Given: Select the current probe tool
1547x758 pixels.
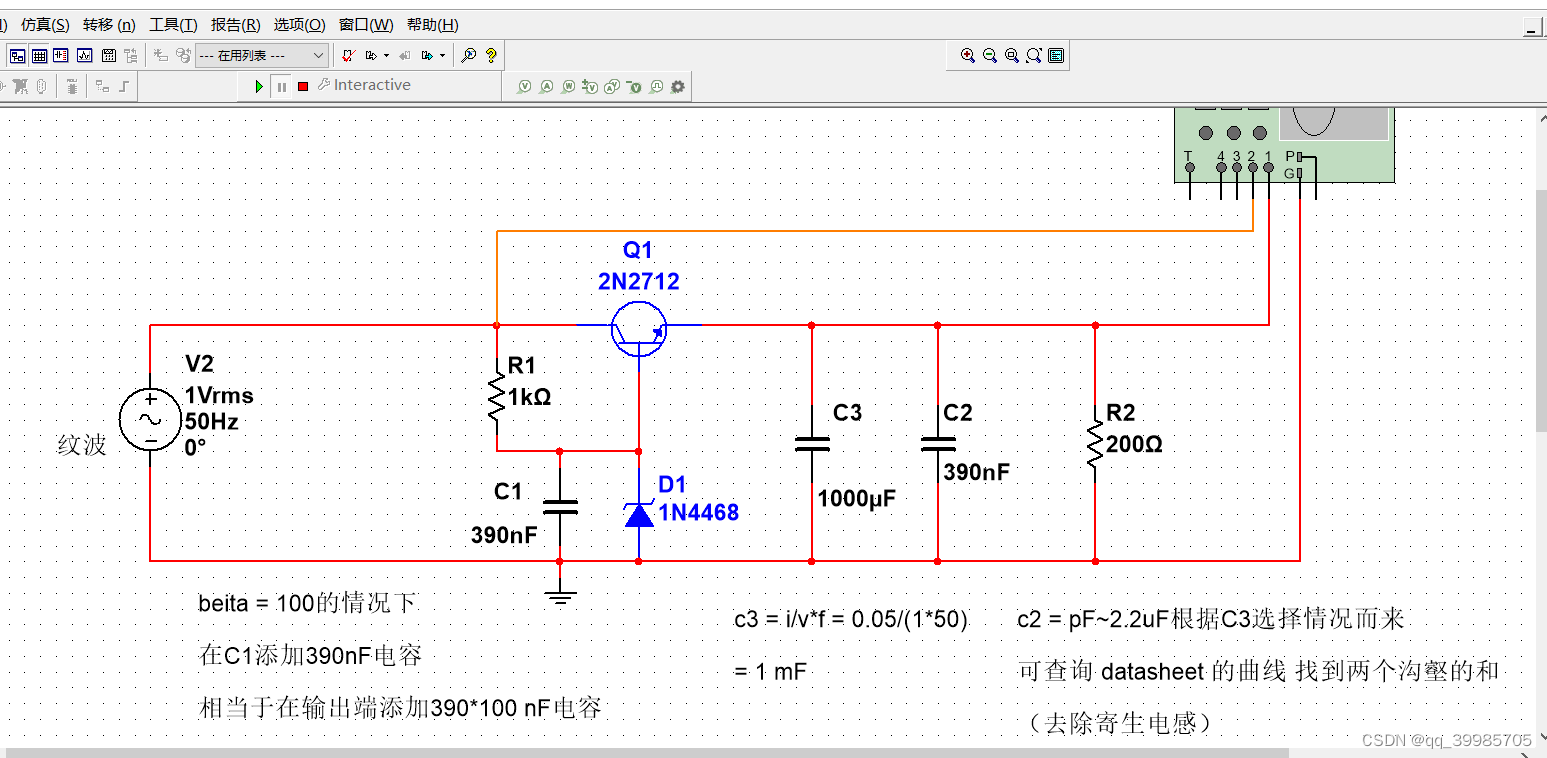Looking at the screenshot, I should coord(546,86).
